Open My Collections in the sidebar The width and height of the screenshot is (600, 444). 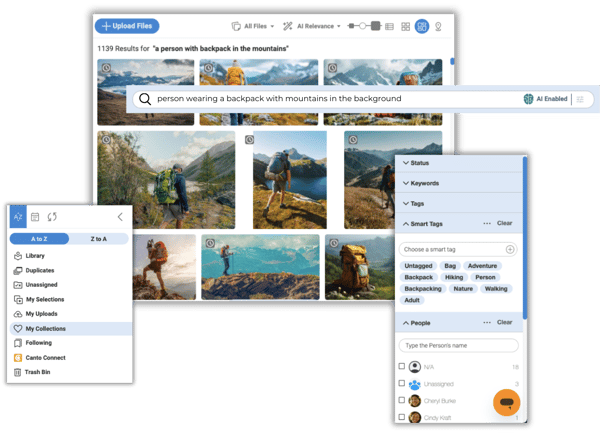coord(45,328)
